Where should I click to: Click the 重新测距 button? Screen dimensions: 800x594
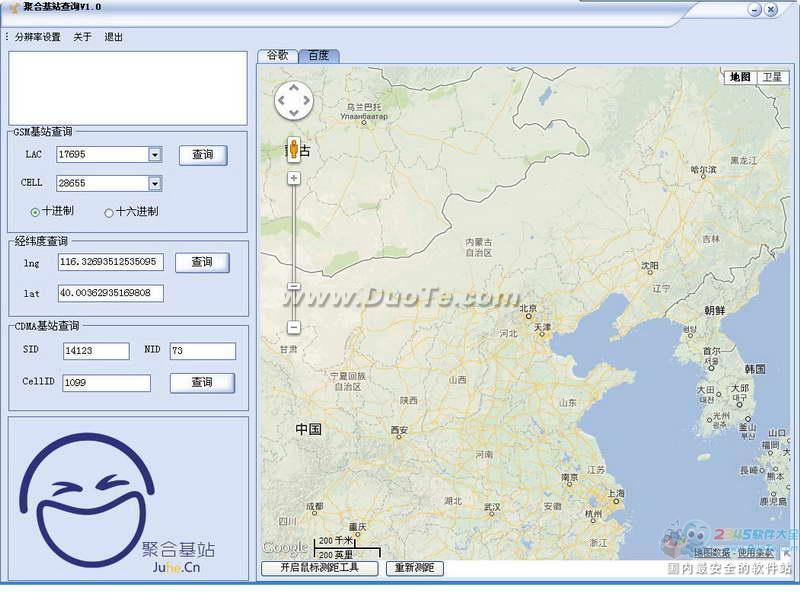click(414, 568)
